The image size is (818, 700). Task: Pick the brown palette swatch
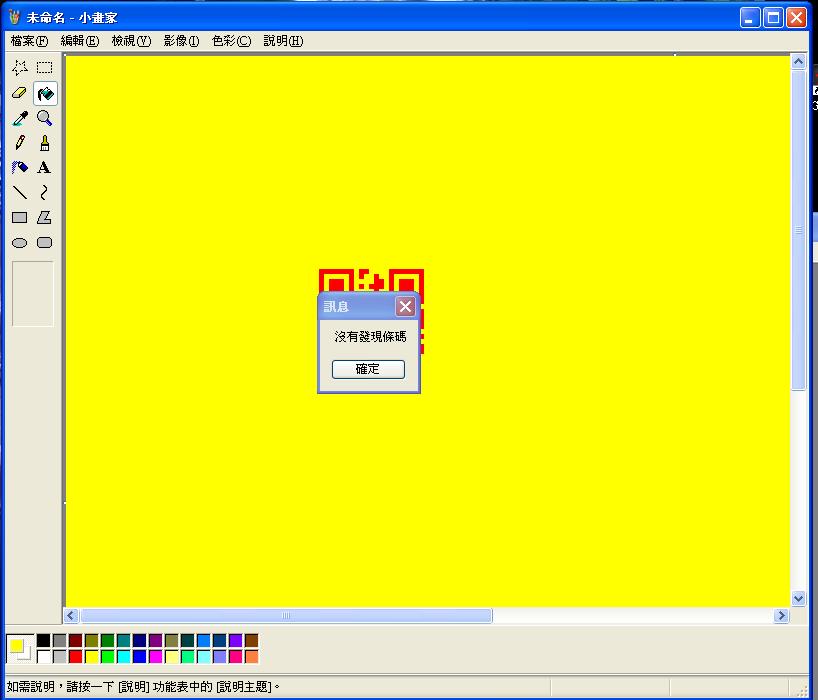pos(251,641)
